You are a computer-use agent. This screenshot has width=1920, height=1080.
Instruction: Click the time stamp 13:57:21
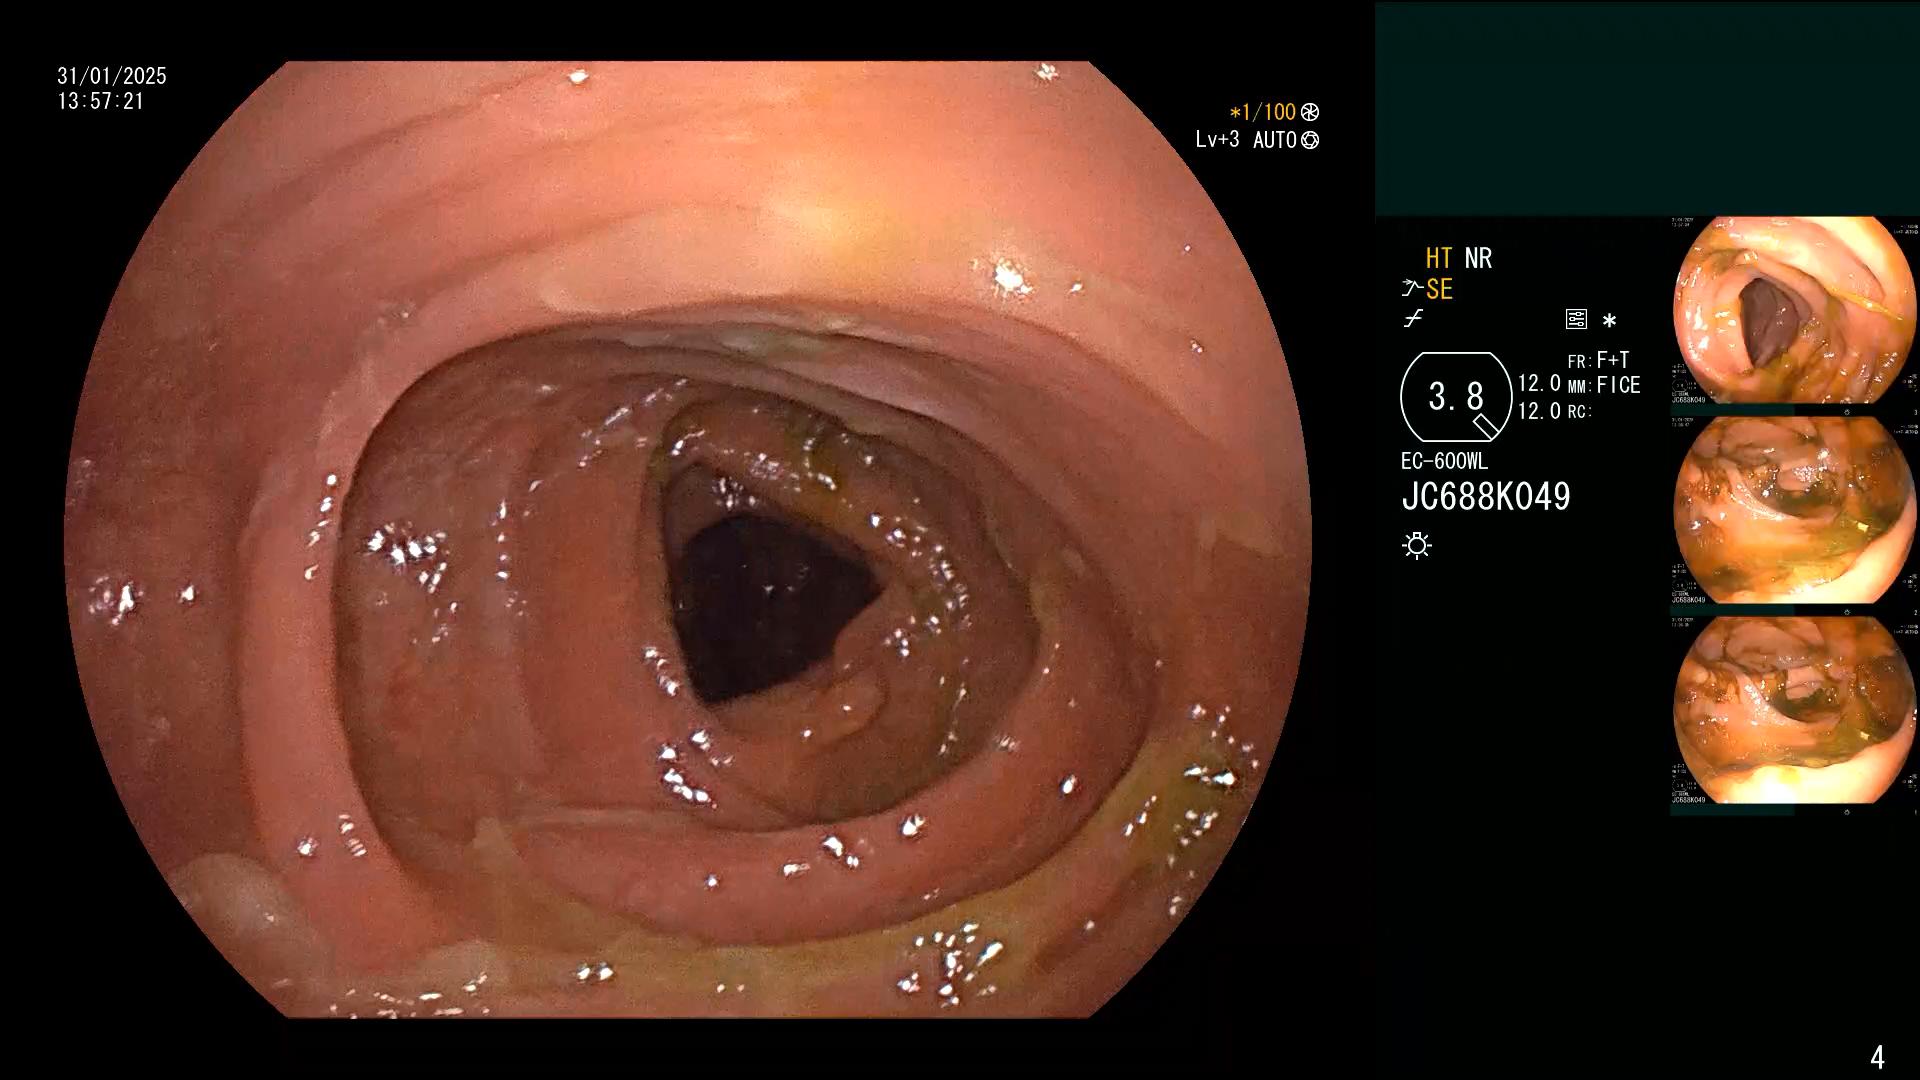pyautogui.click(x=101, y=101)
